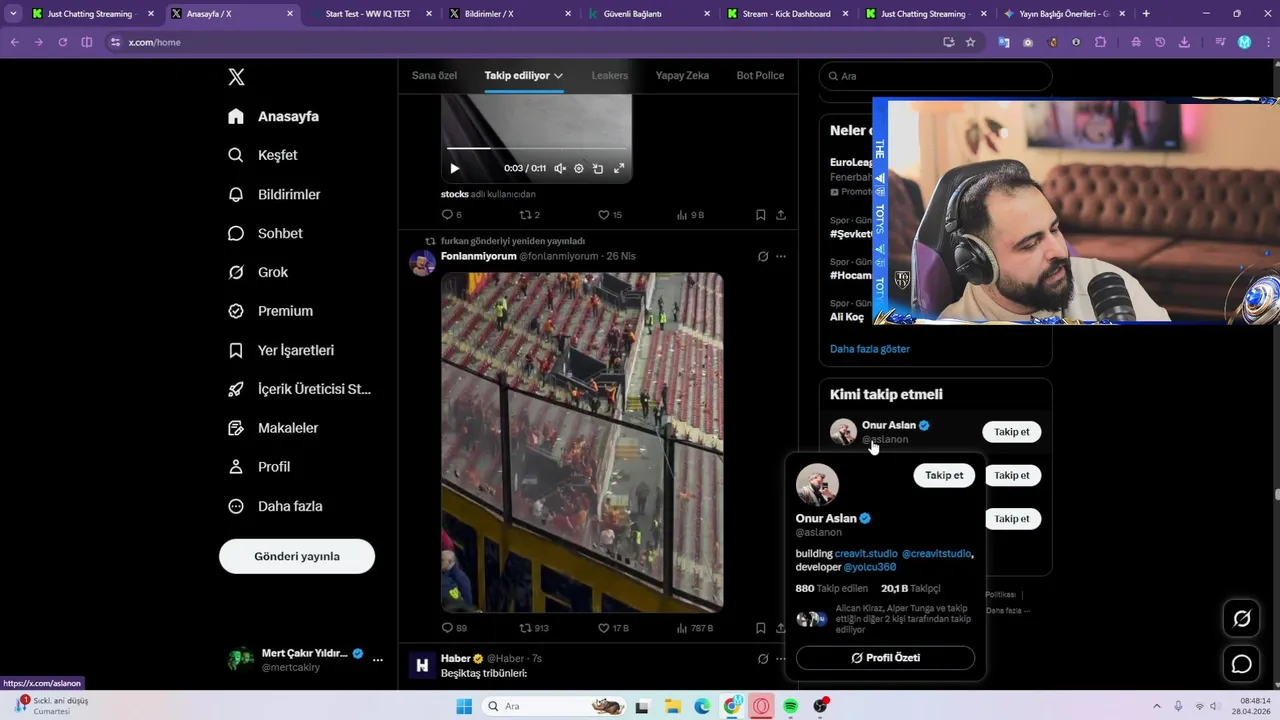Open Keşfet in the sidebar
The width and height of the screenshot is (1280, 720).
click(263, 155)
